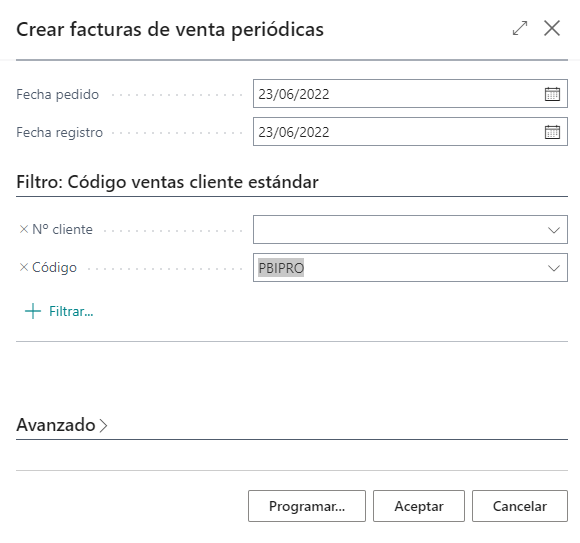Open the Fecha pedido calendar picker
The width and height of the screenshot is (580, 543).
click(552, 94)
